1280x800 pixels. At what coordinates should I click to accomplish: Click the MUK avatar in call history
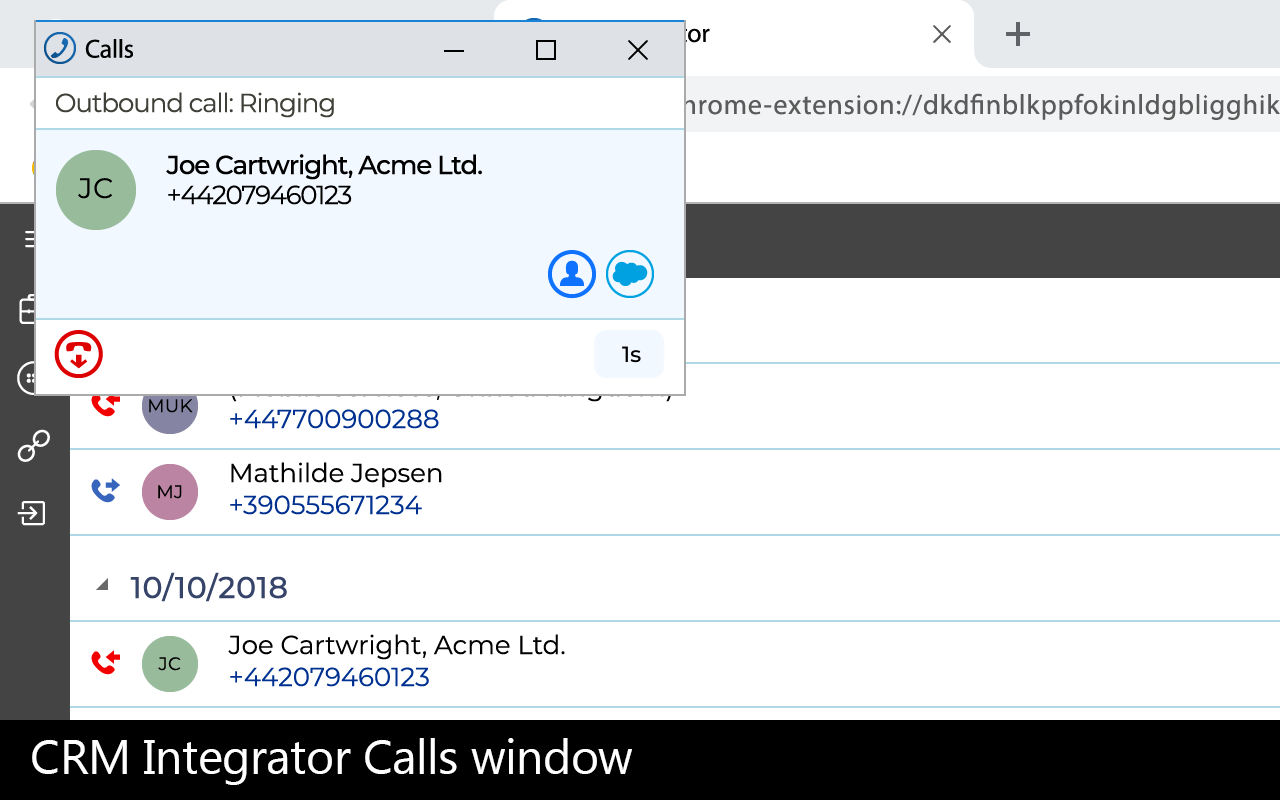(x=170, y=412)
